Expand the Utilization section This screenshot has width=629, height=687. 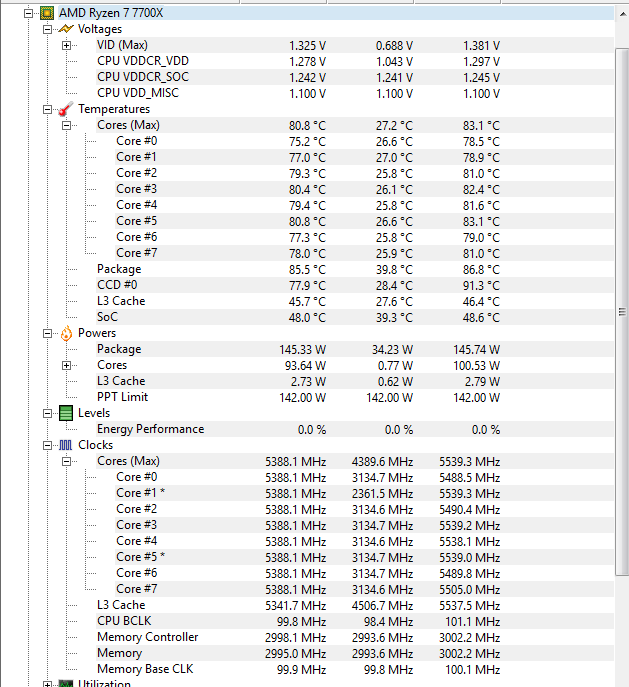pos(47,684)
